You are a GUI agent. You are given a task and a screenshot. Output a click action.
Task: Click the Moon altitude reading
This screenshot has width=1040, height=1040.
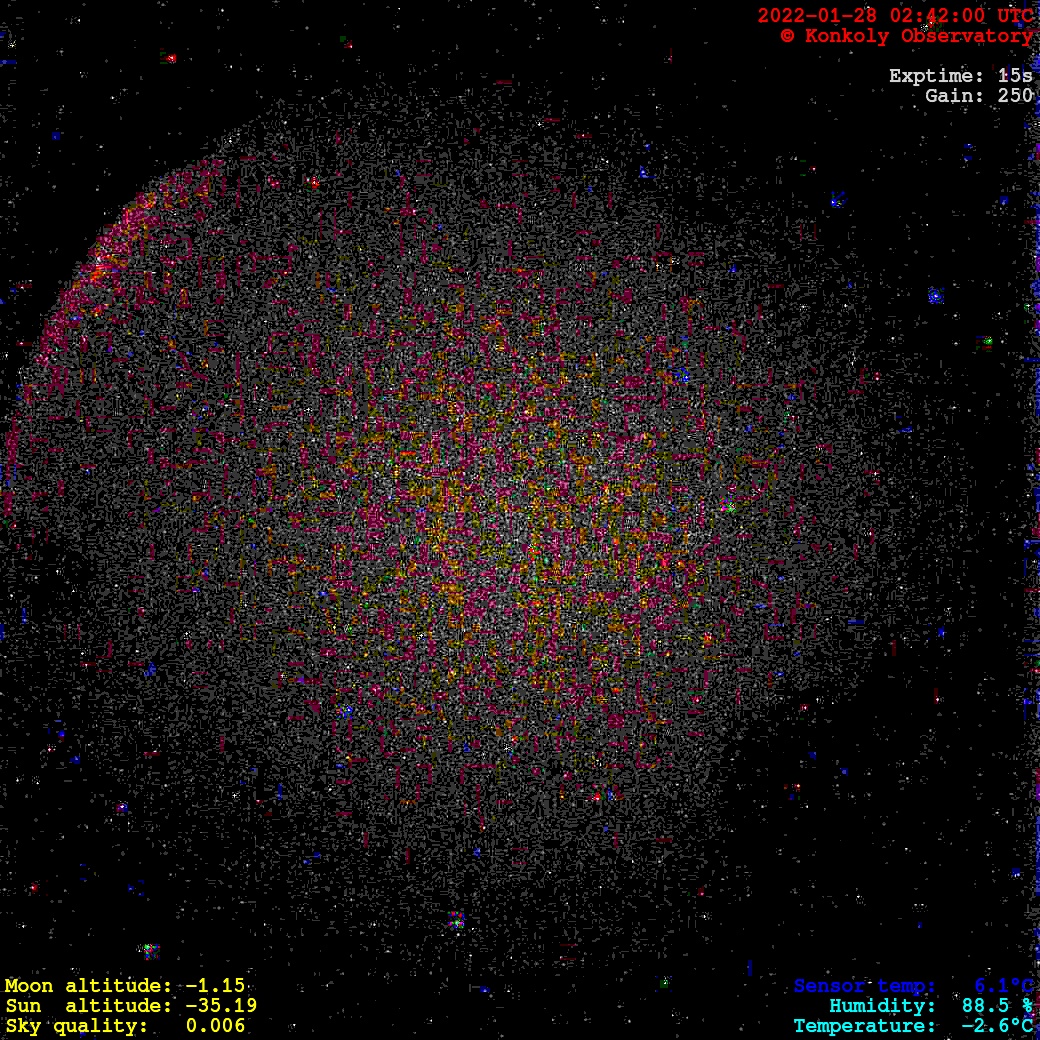click(125, 986)
